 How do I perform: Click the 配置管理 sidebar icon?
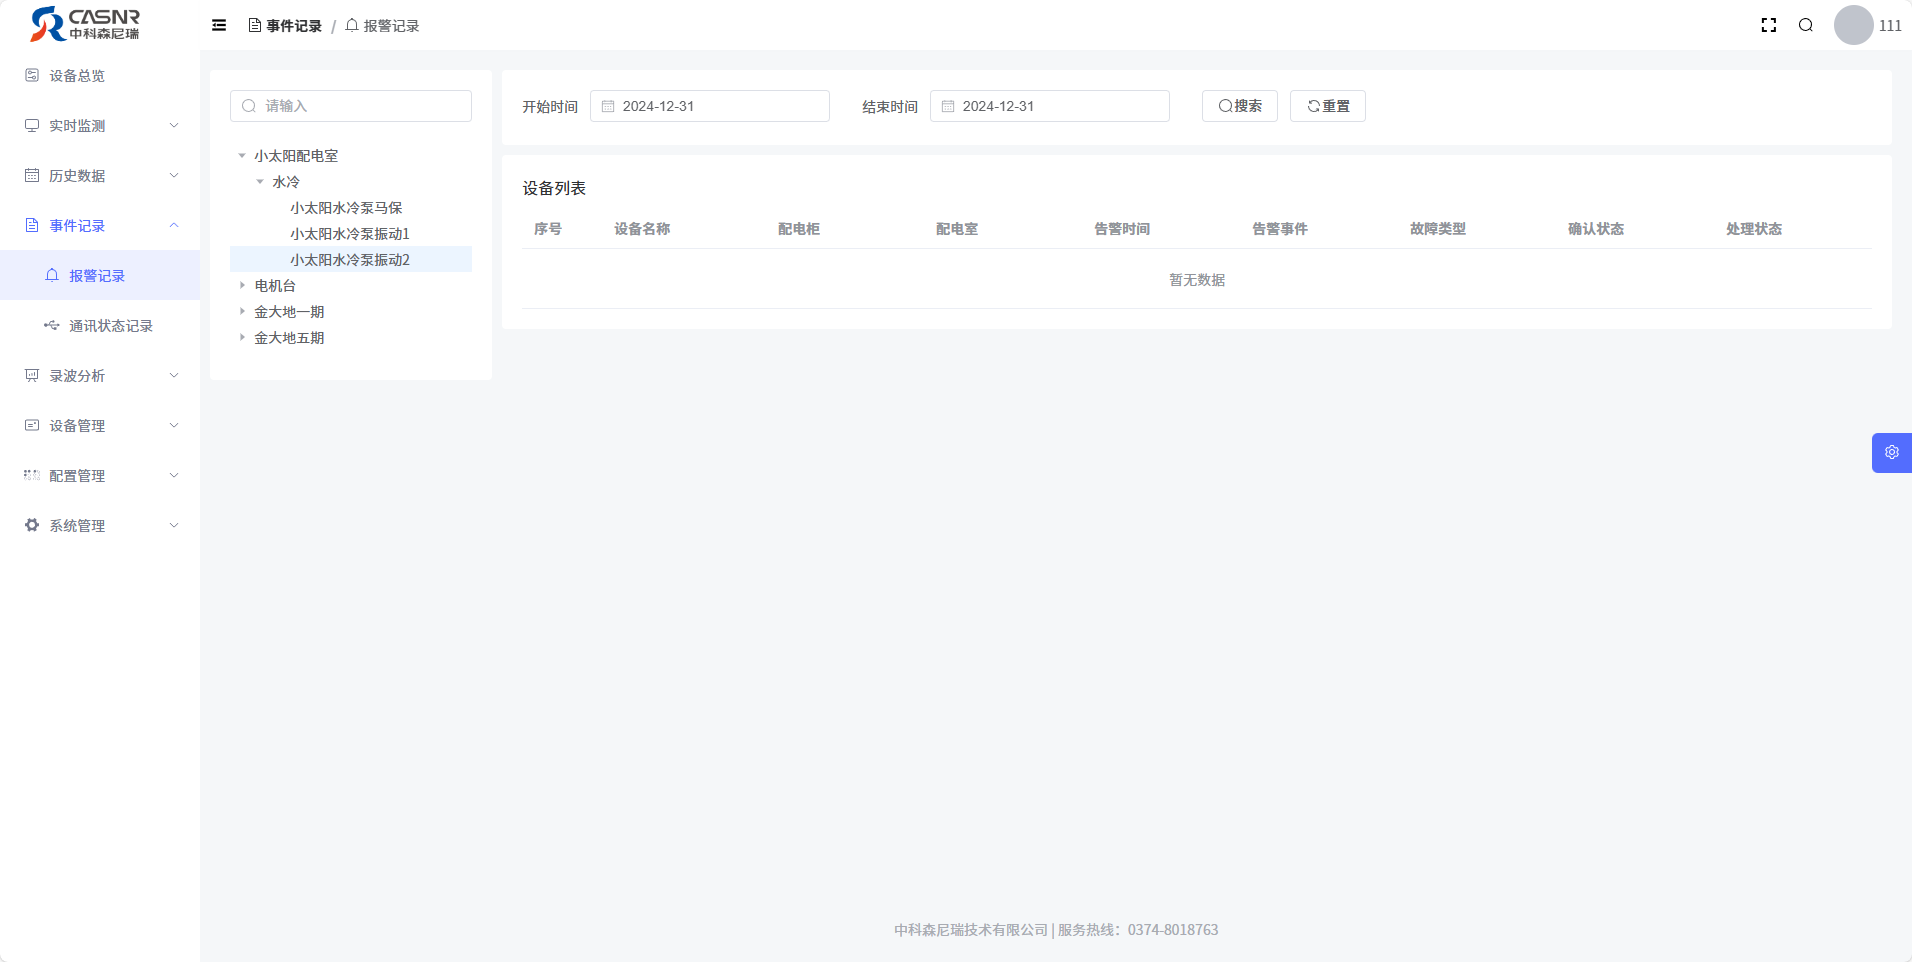(32, 475)
